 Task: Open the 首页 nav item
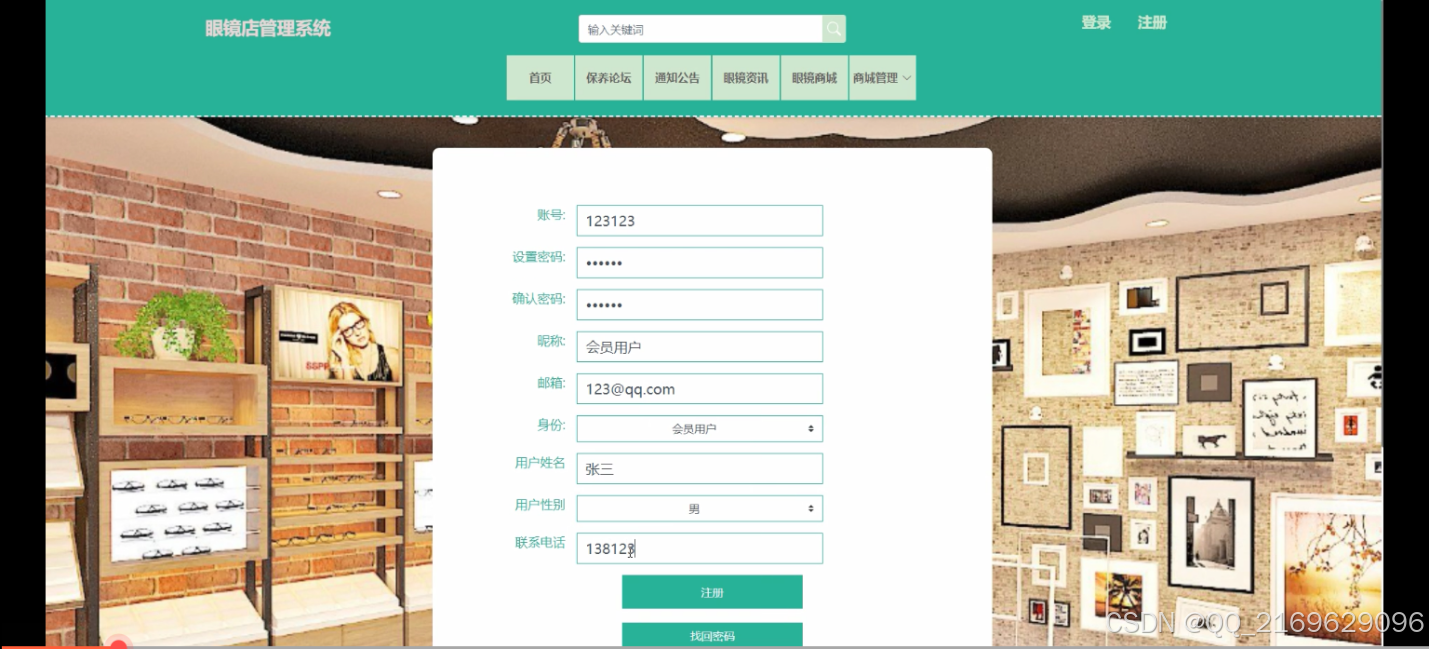[540, 78]
